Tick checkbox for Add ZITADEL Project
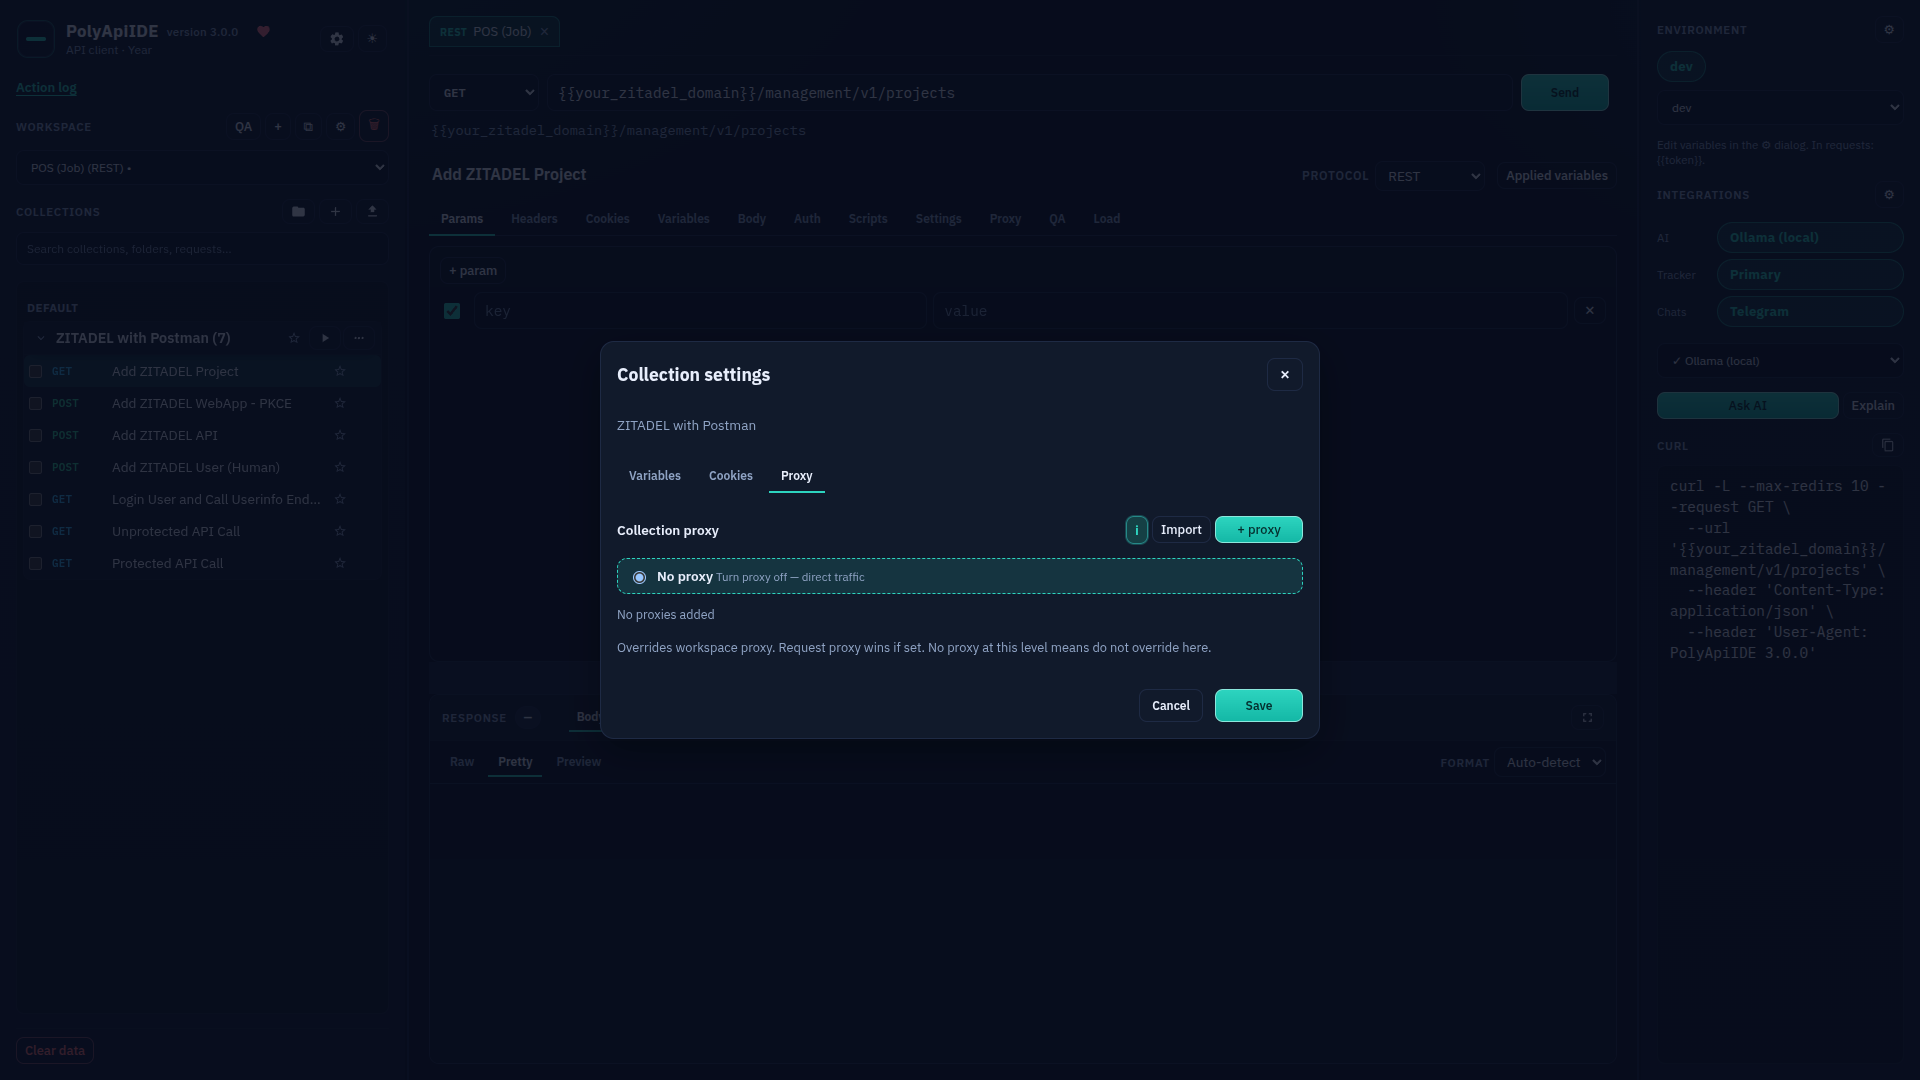 click(36, 372)
